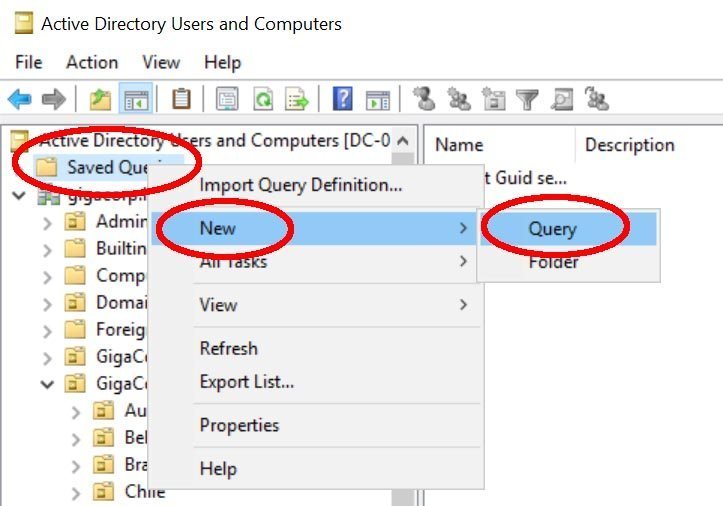
Task: Click the gray Forward arrow toolbar icon
Action: (54, 99)
